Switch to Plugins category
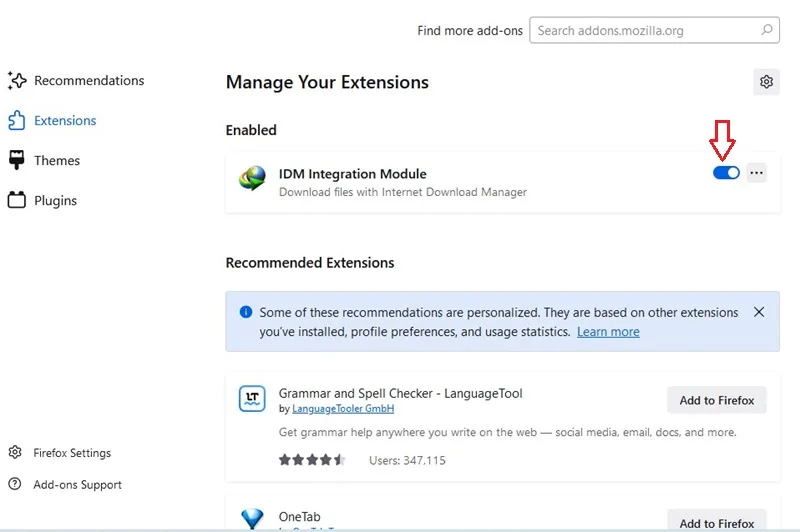The width and height of the screenshot is (800, 532). [42, 200]
